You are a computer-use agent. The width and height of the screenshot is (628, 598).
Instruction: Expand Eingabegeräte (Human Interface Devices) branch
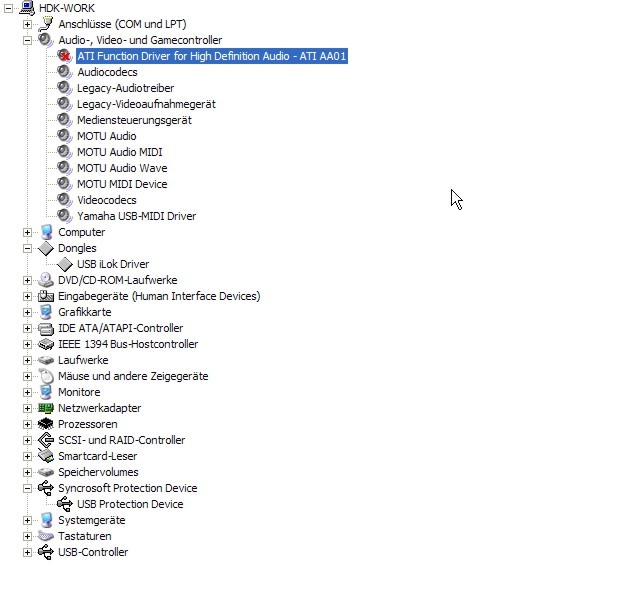pos(27,296)
